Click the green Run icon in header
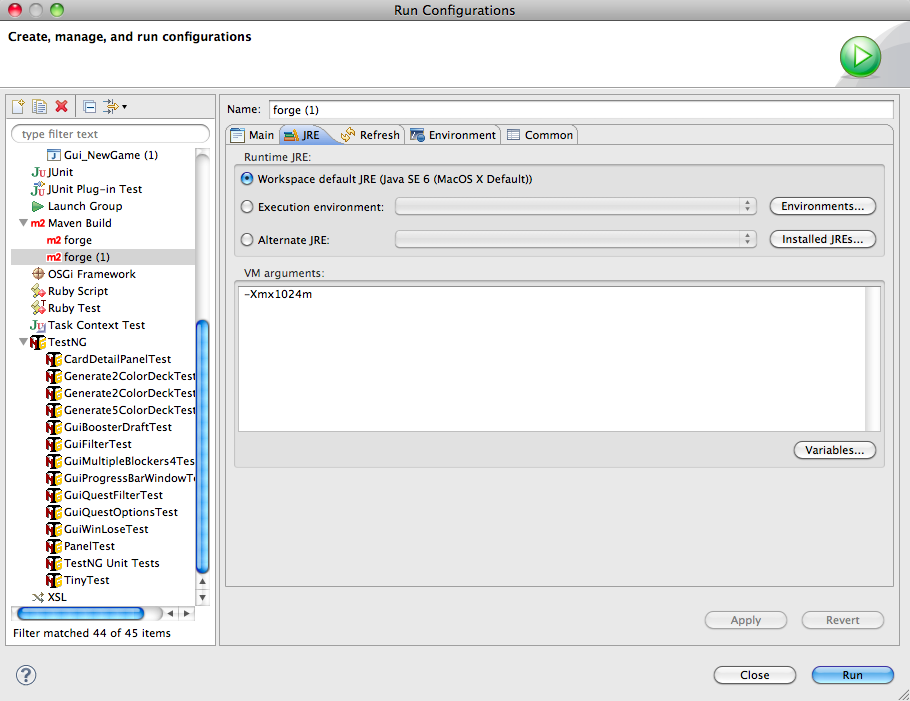This screenshot has height=701, width=910. [x=859, y=56]
